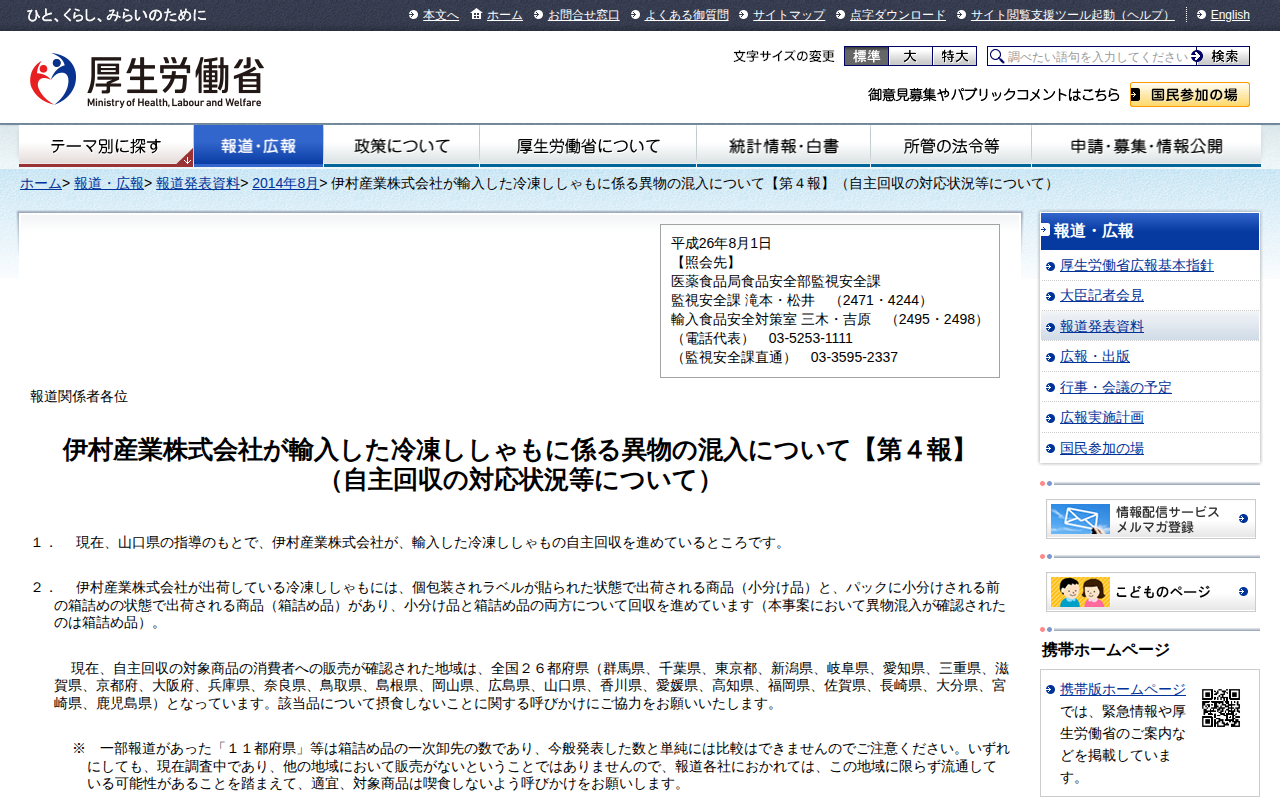1280x800 pixels.
Task: Focus the site search input field
Action: (x=1090, y=56)
